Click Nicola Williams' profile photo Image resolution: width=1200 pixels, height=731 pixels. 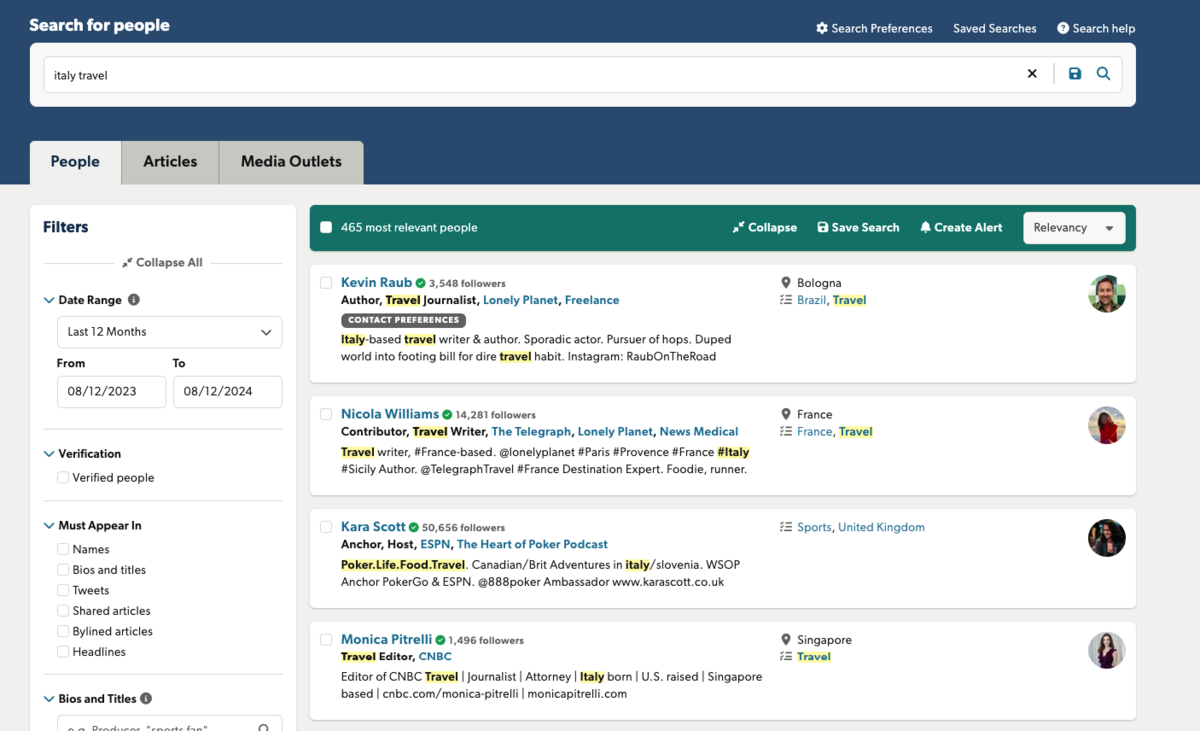pos(1106,426)
